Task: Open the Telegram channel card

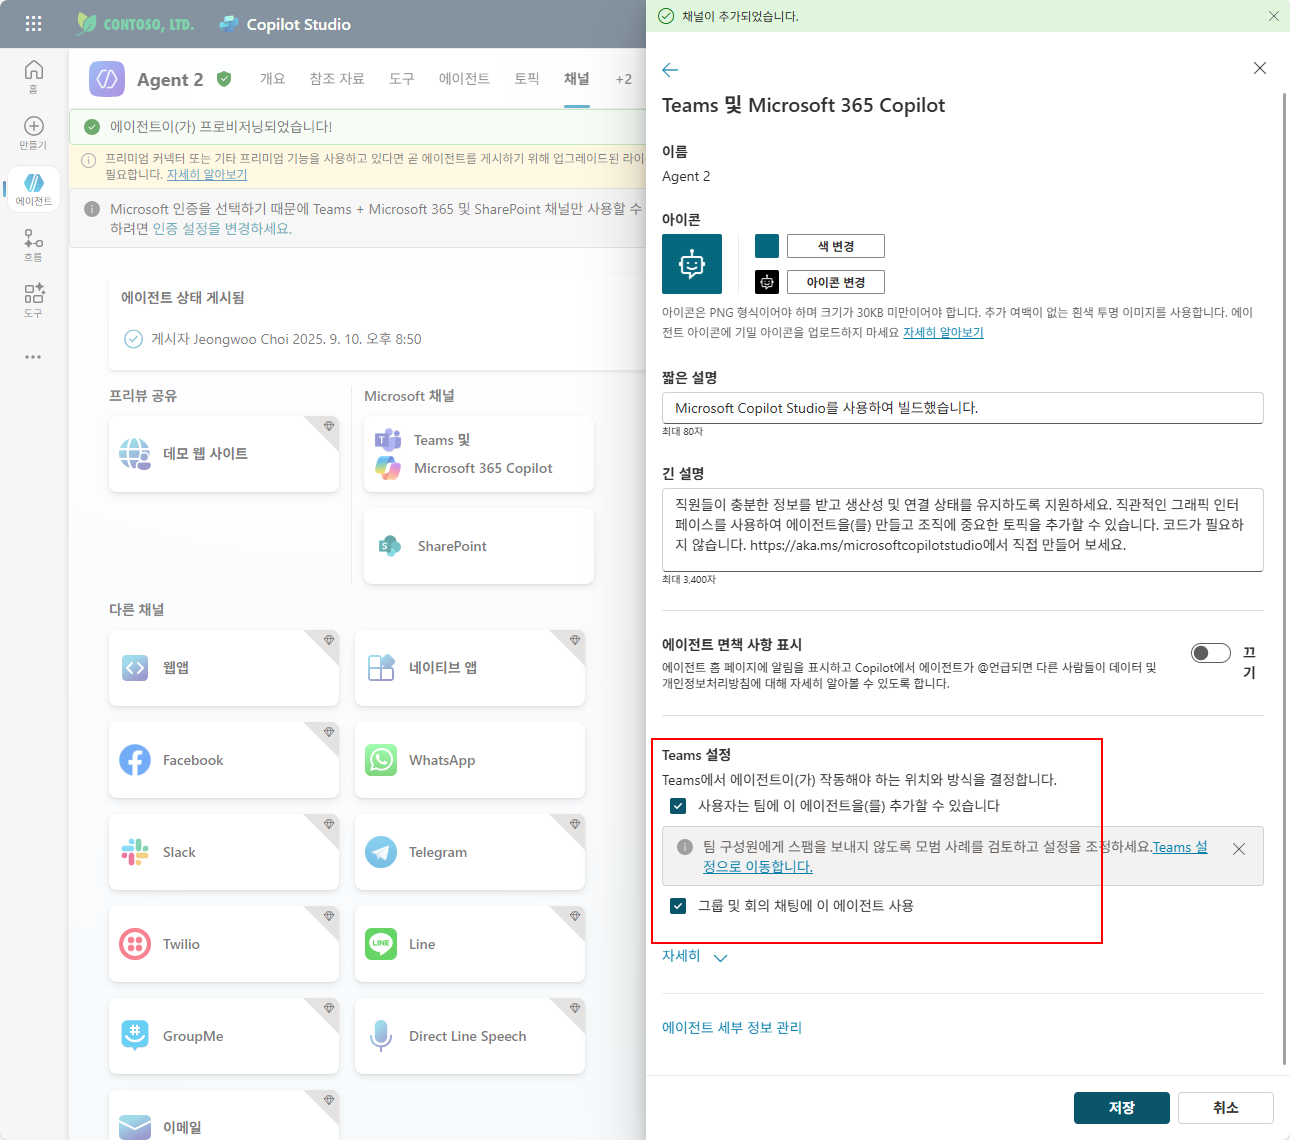Action: [470, 852]
